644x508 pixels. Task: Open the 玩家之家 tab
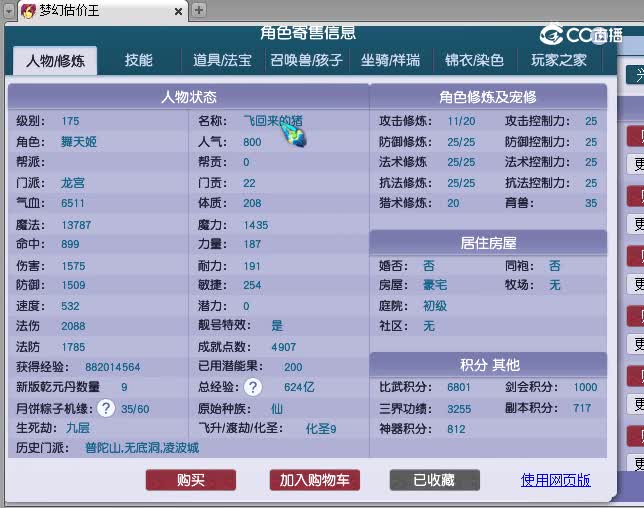[559, 60]
